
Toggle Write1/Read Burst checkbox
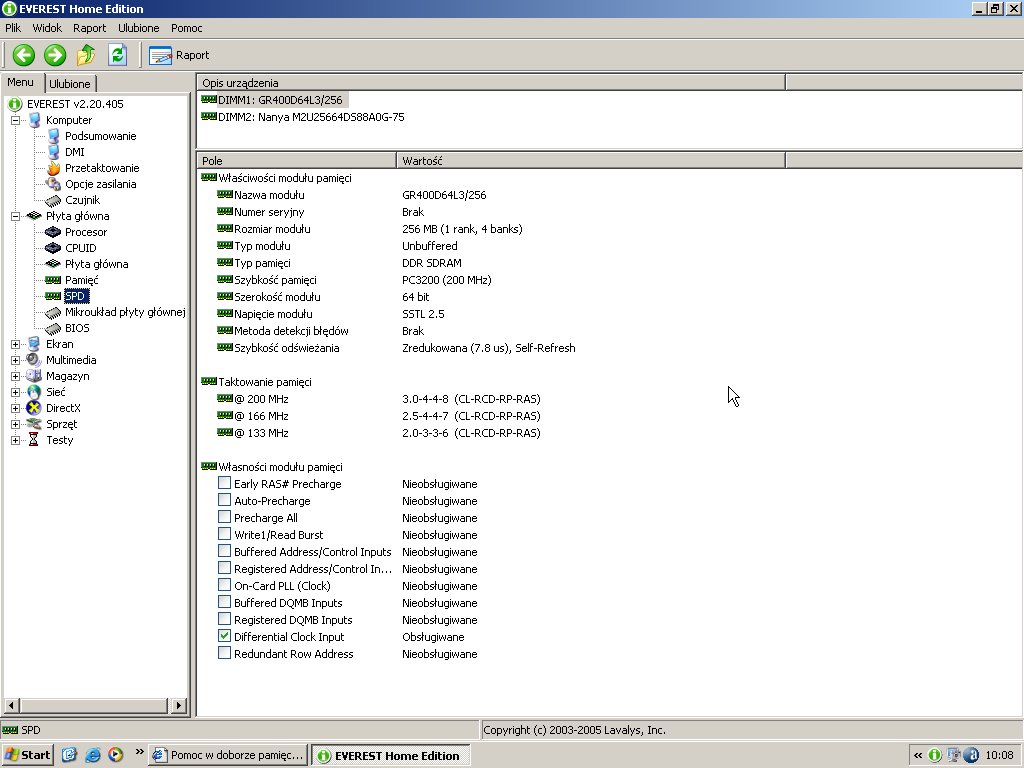224,534
